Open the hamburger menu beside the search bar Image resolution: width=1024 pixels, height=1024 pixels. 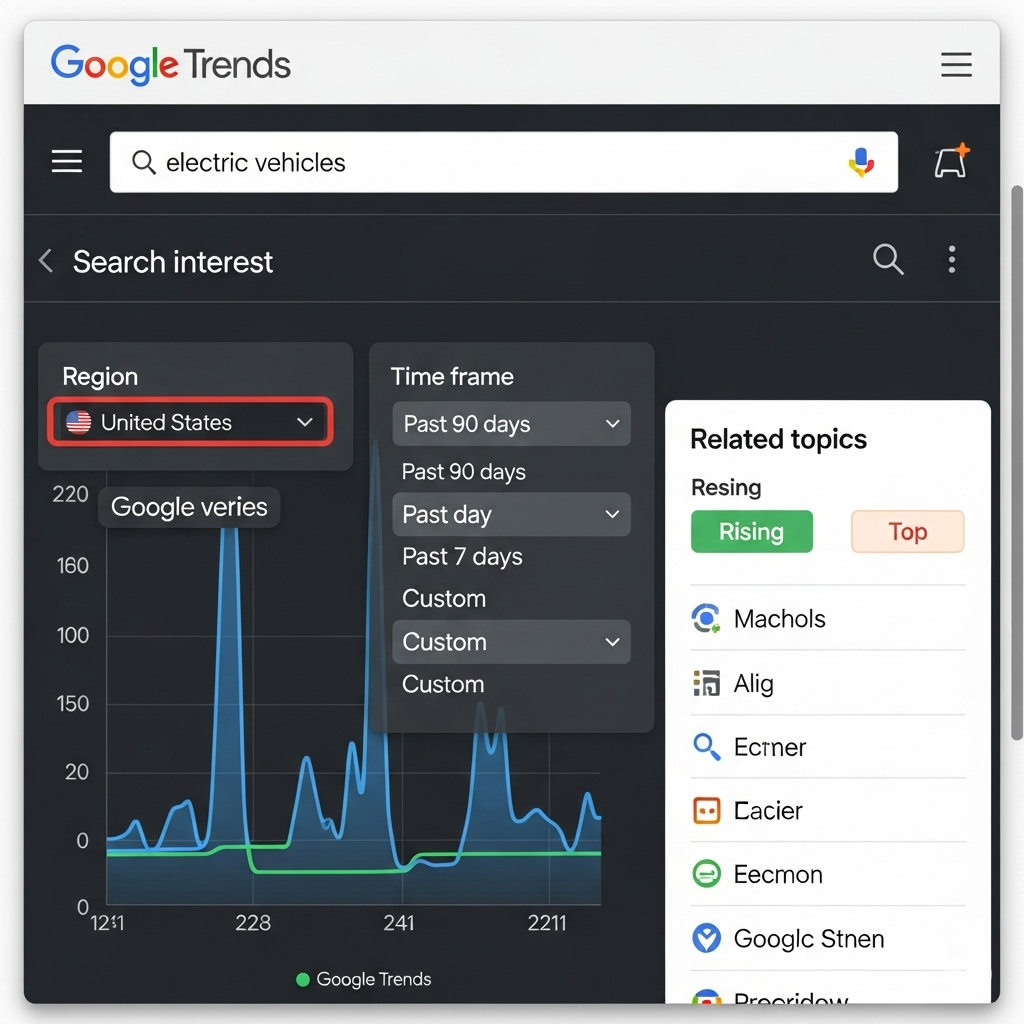coord(66,161)
